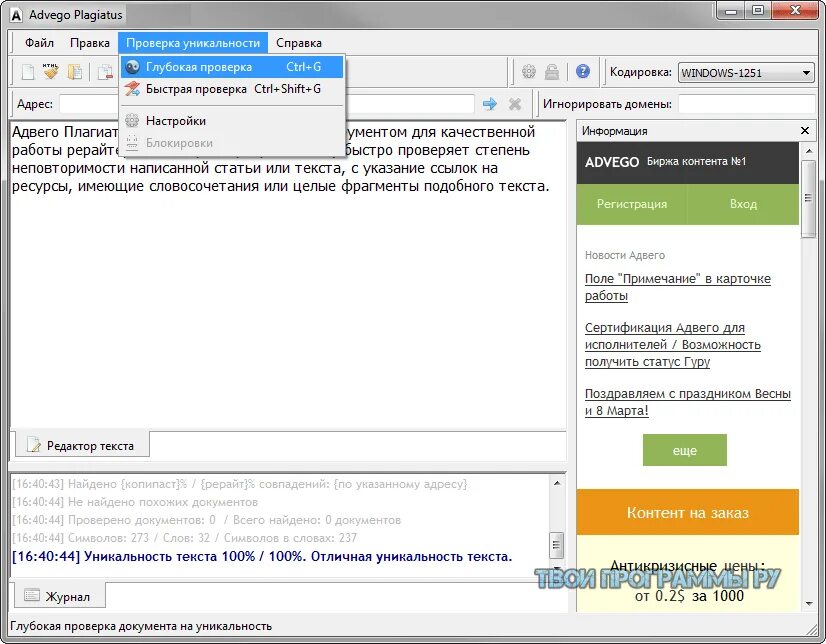The width and height of the screenshot is (826, 644).
Task: Open the Файл menu
Action: click(40, 43)
